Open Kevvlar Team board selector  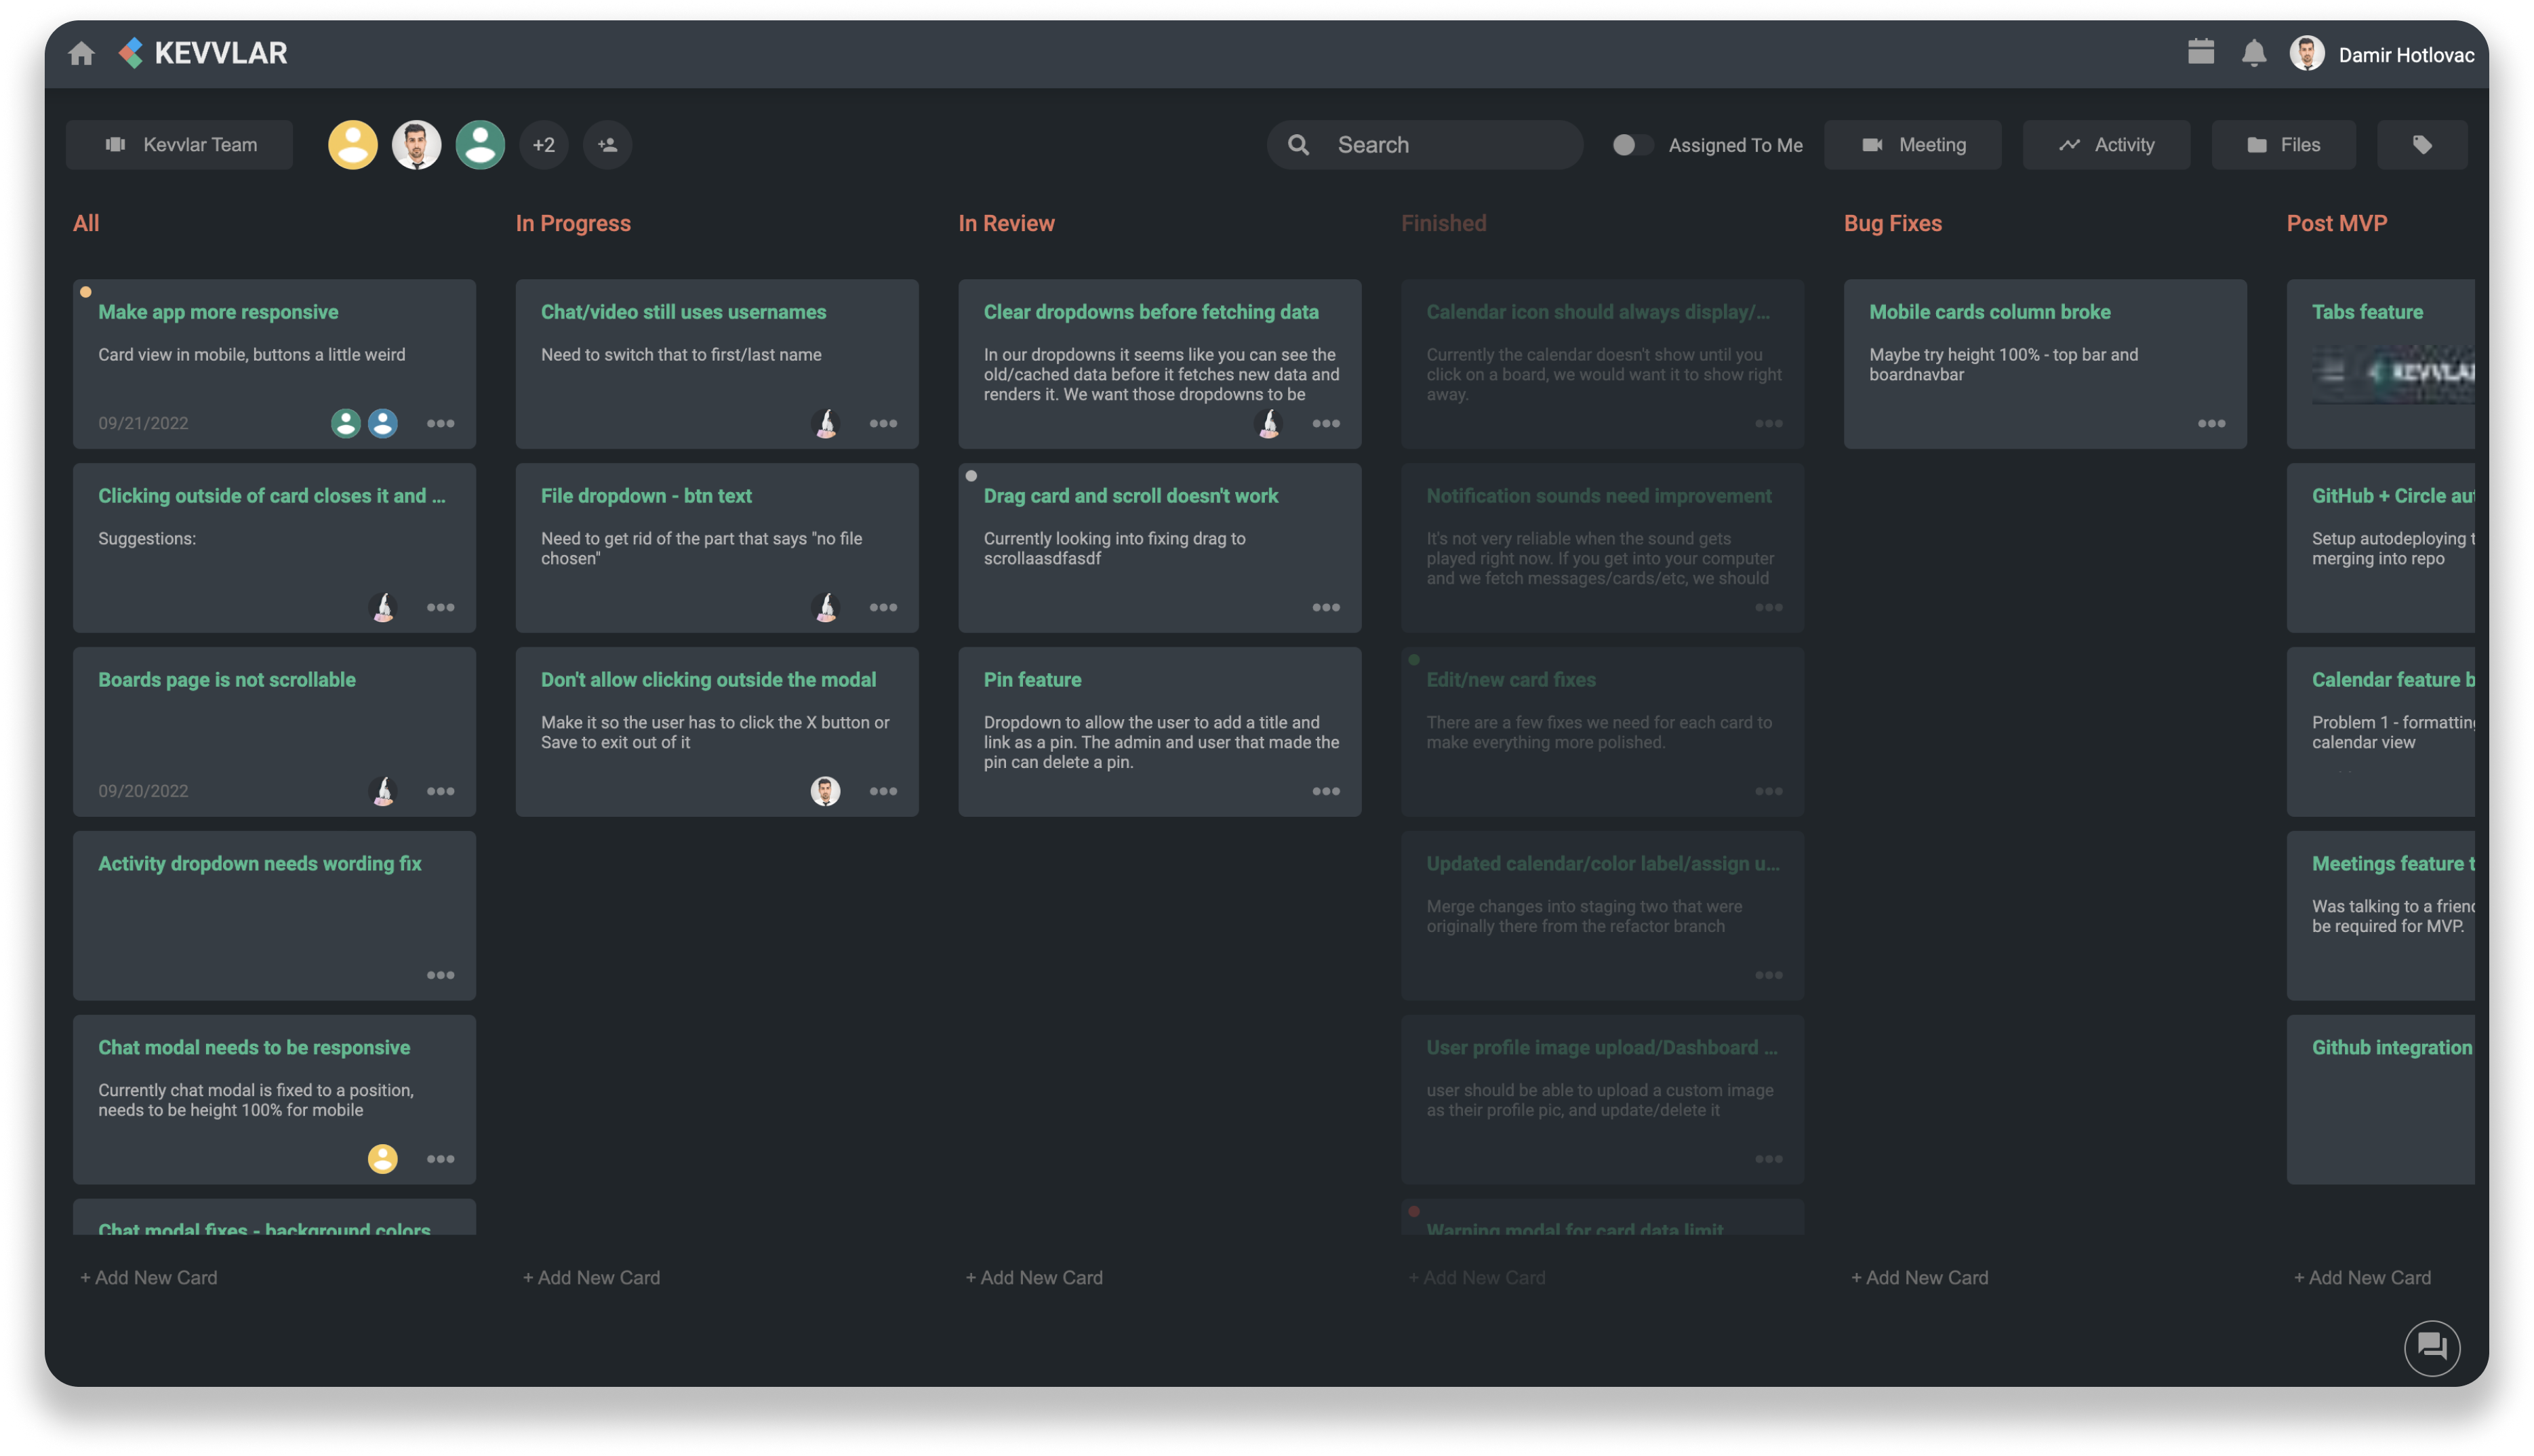coord(180,145)
